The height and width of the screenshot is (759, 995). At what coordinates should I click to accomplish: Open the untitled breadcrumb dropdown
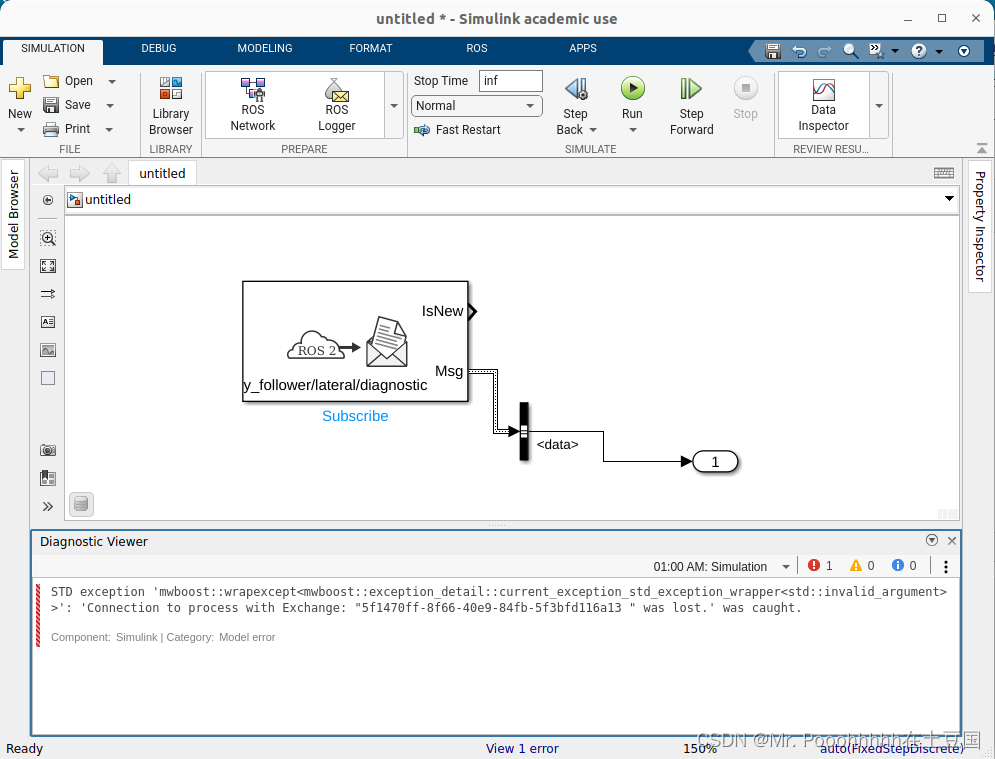tap(948, 199)
